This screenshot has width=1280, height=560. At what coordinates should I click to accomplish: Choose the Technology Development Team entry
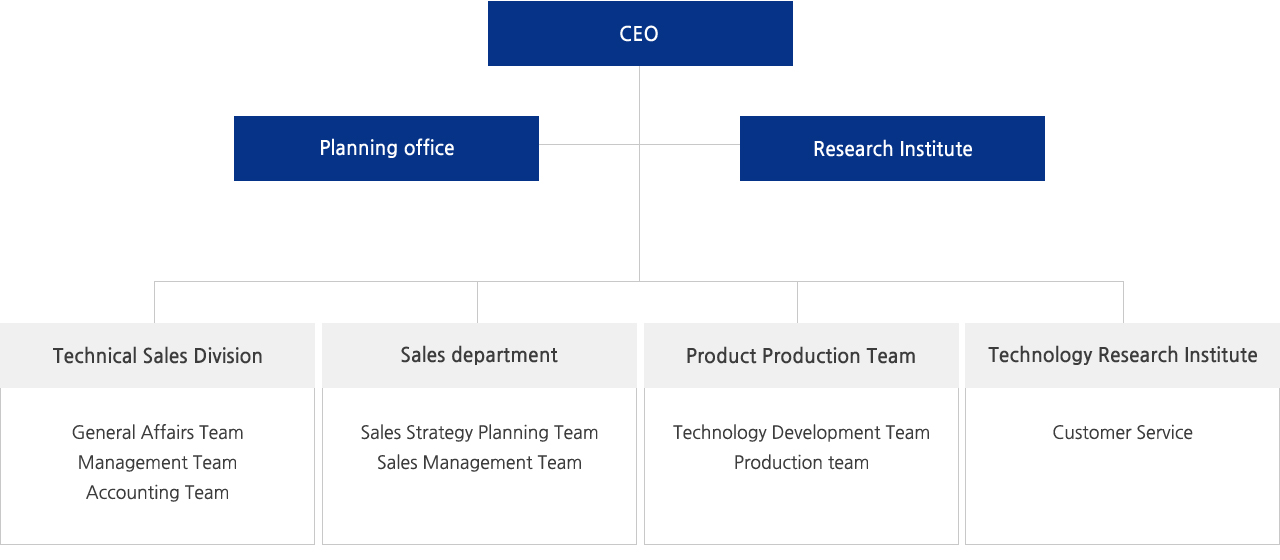pyautogui.click(x=801, y=432)
